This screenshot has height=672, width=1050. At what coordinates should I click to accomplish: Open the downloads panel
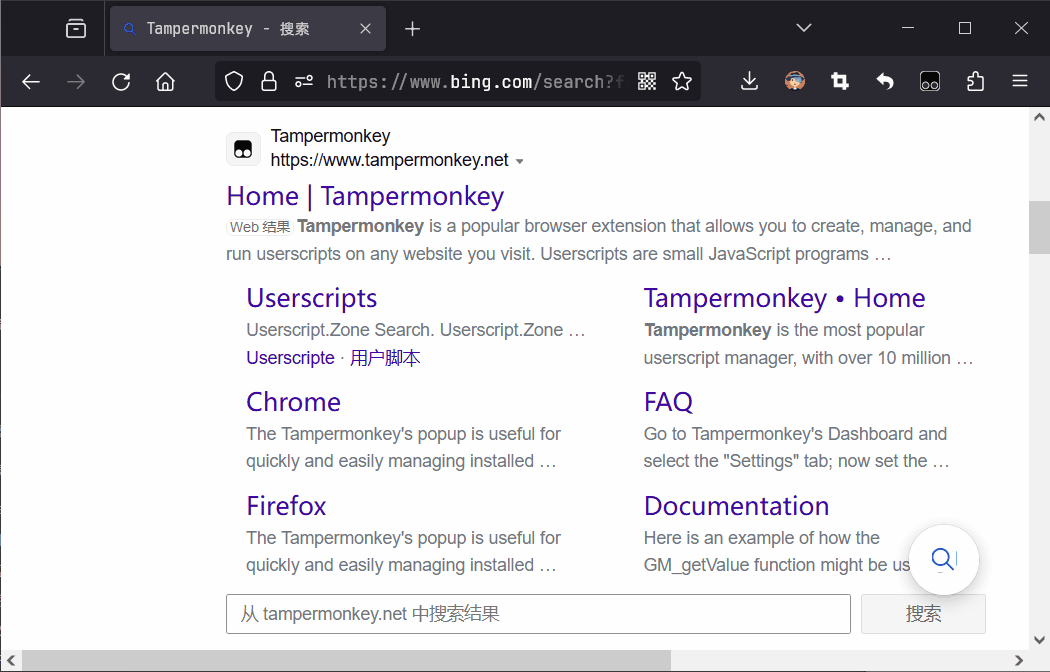pos(749,82)
